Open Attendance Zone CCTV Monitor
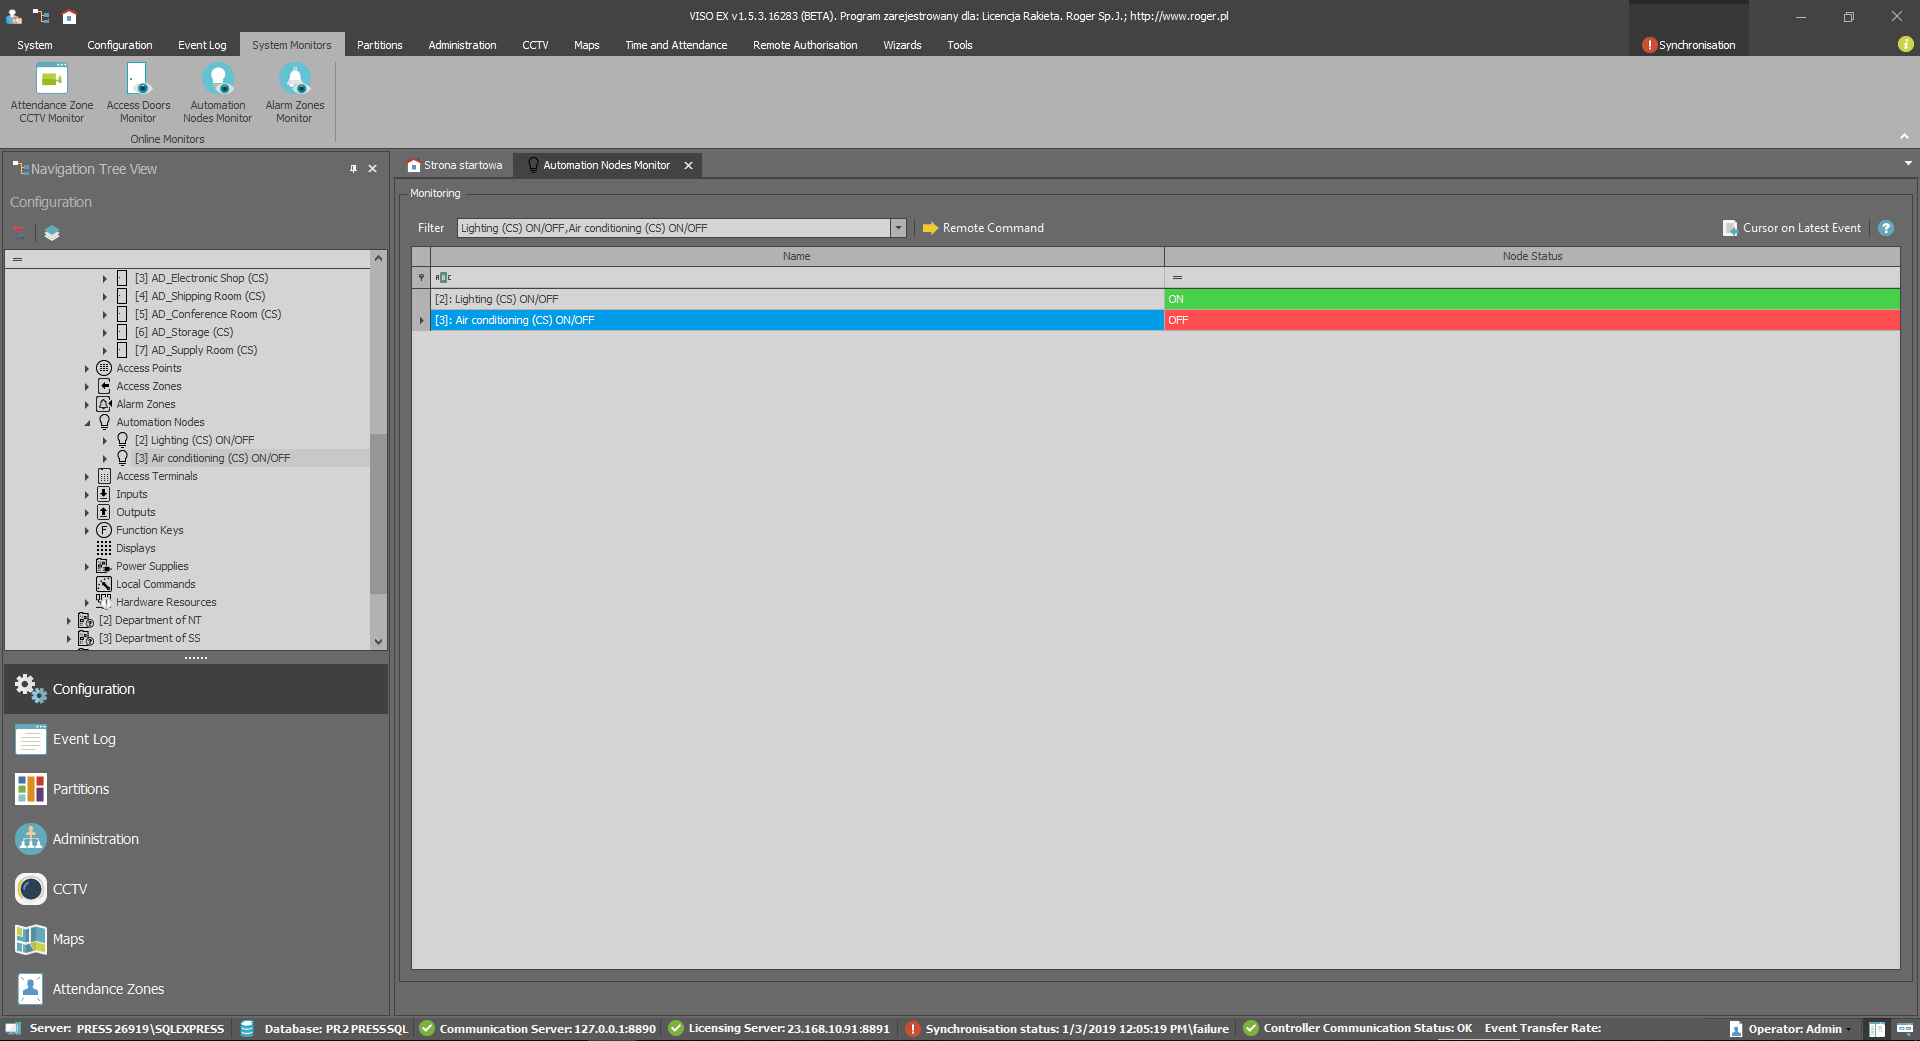 click(x=52, y=92)
